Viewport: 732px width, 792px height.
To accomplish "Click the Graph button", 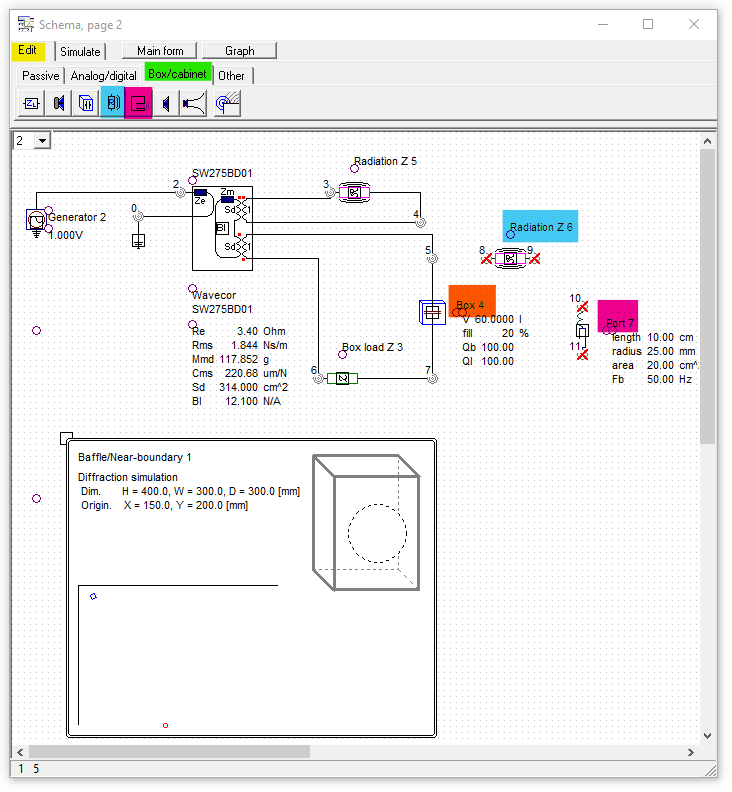I will pos(239,50).
